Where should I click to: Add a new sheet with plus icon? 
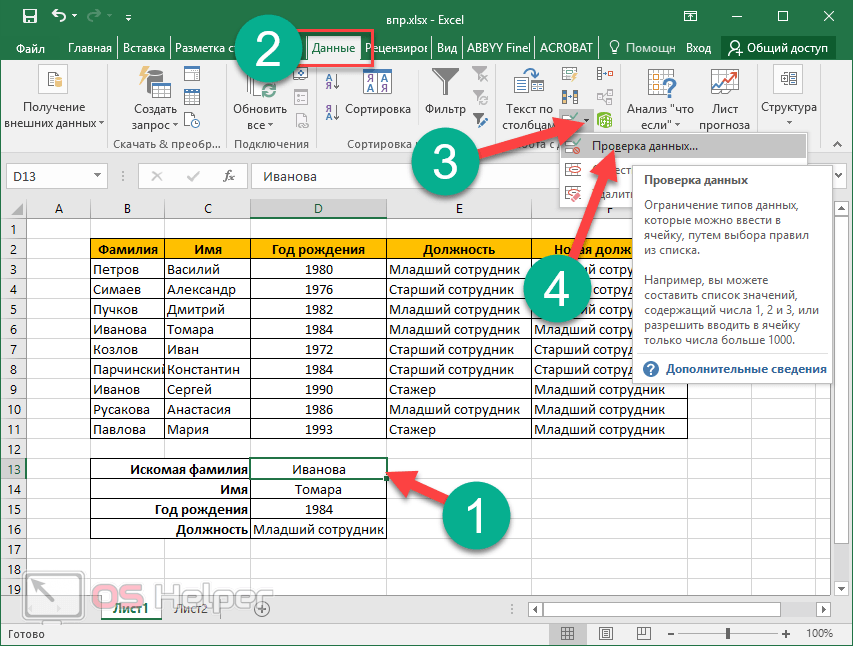pyautogui.click(x=262, y=608)
